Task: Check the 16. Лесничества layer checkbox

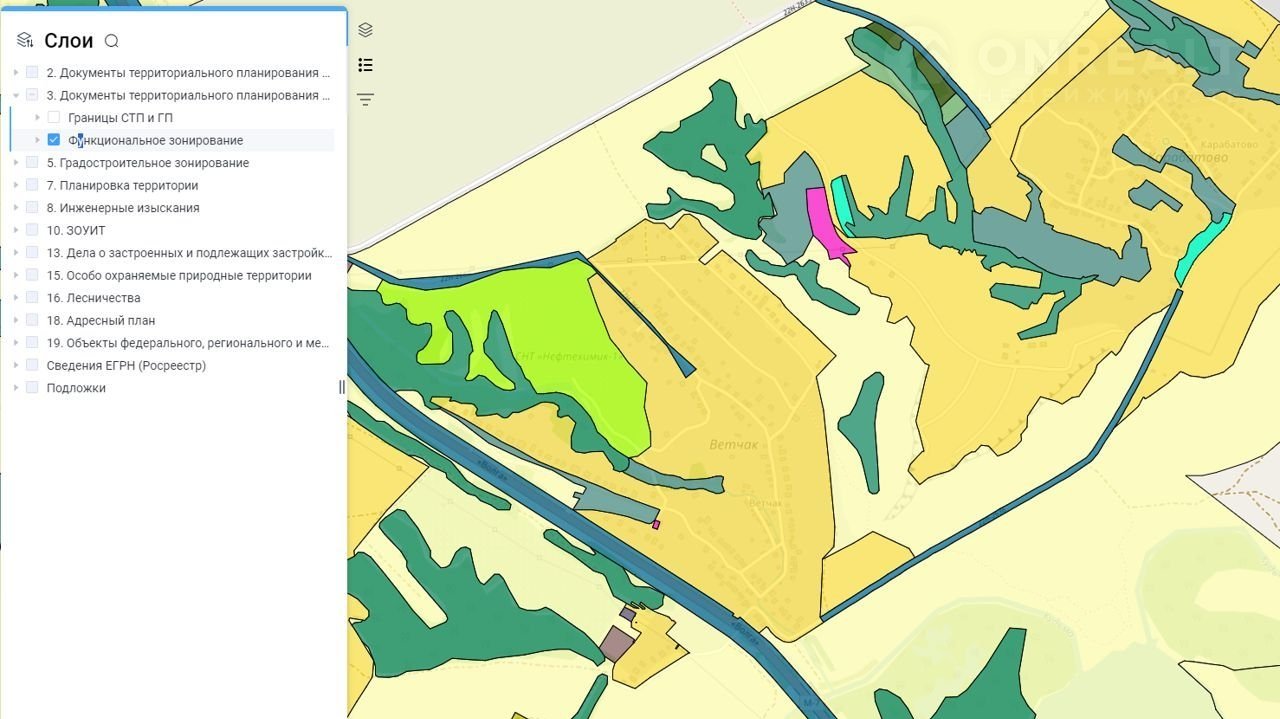Action: tap(32, 298)
